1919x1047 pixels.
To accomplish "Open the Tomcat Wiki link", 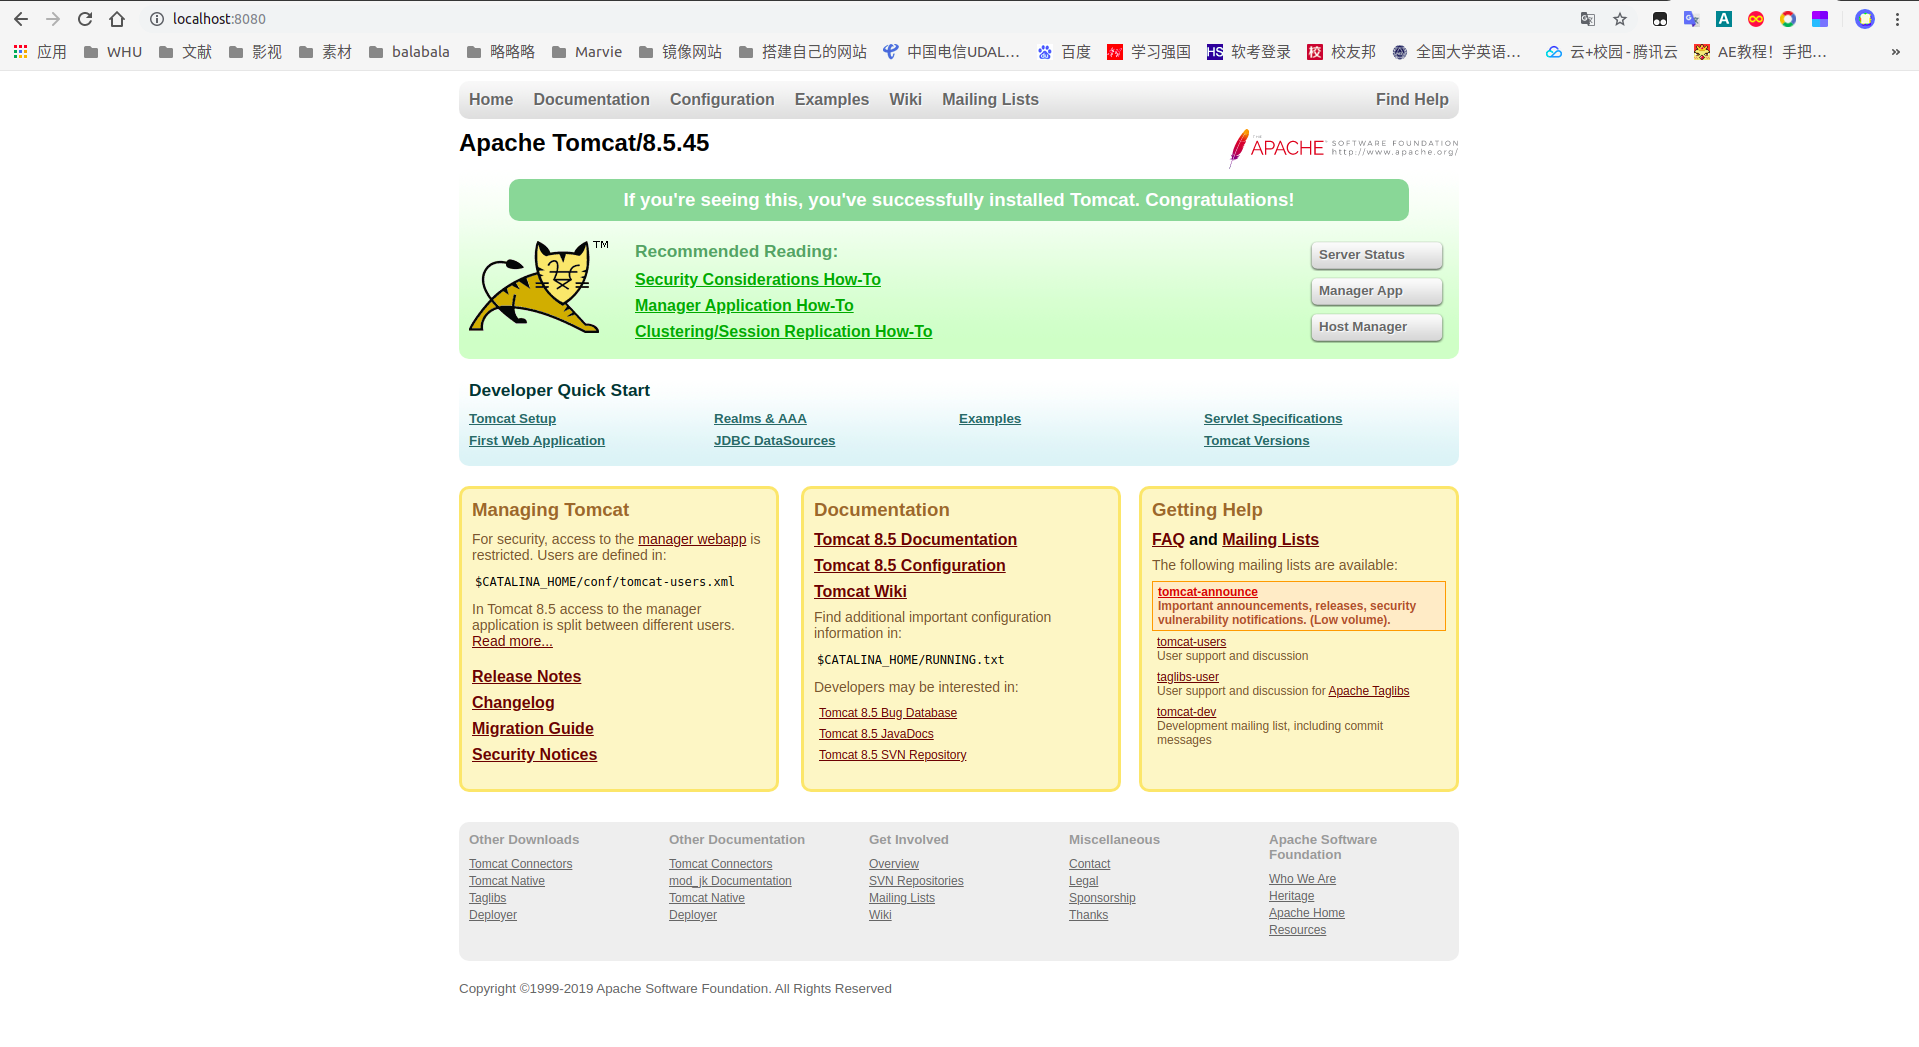I will 860,592.
